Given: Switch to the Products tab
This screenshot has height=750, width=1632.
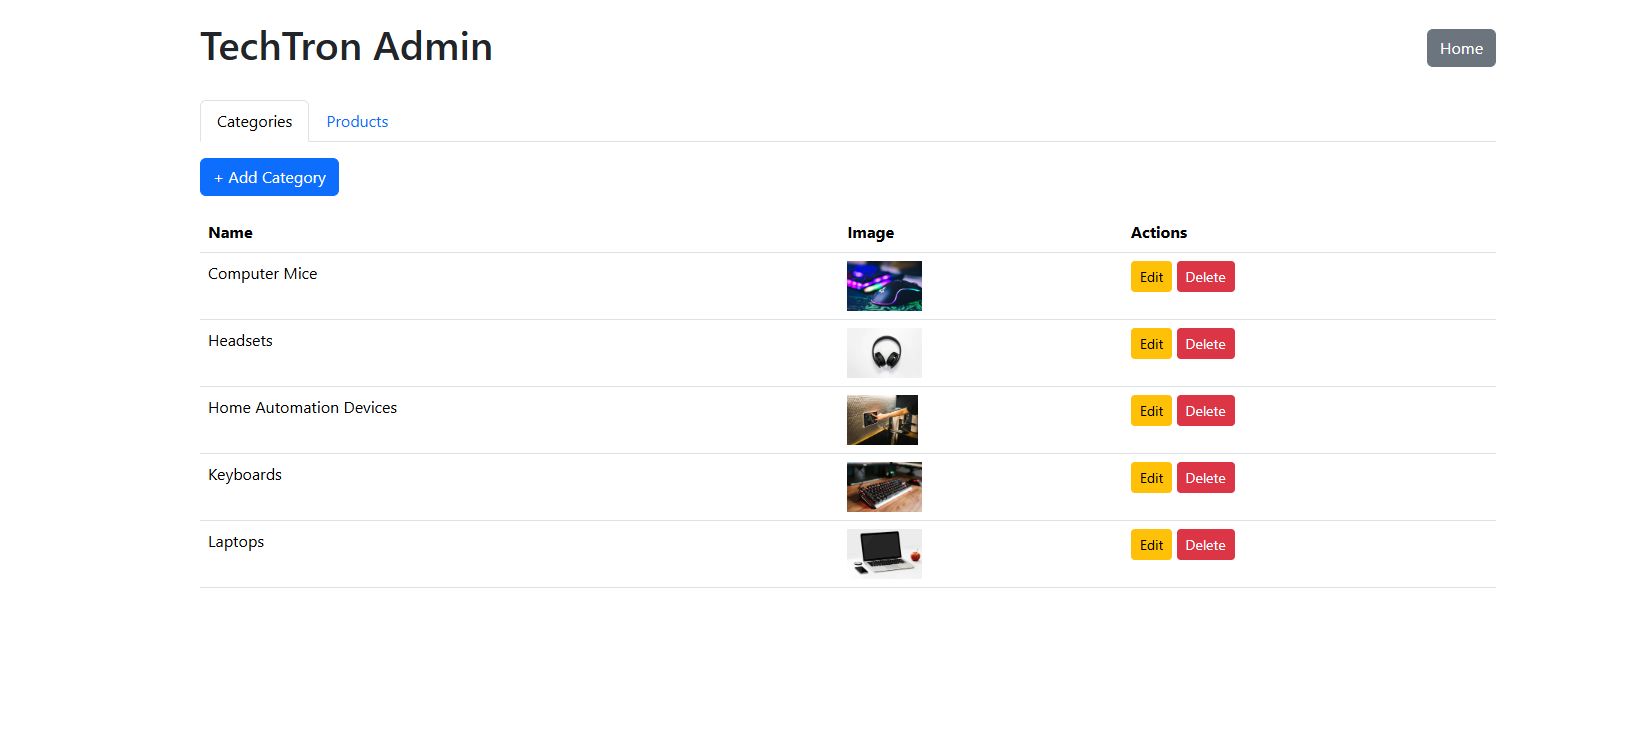Looking at the screenshot, I should coord(357,122).
